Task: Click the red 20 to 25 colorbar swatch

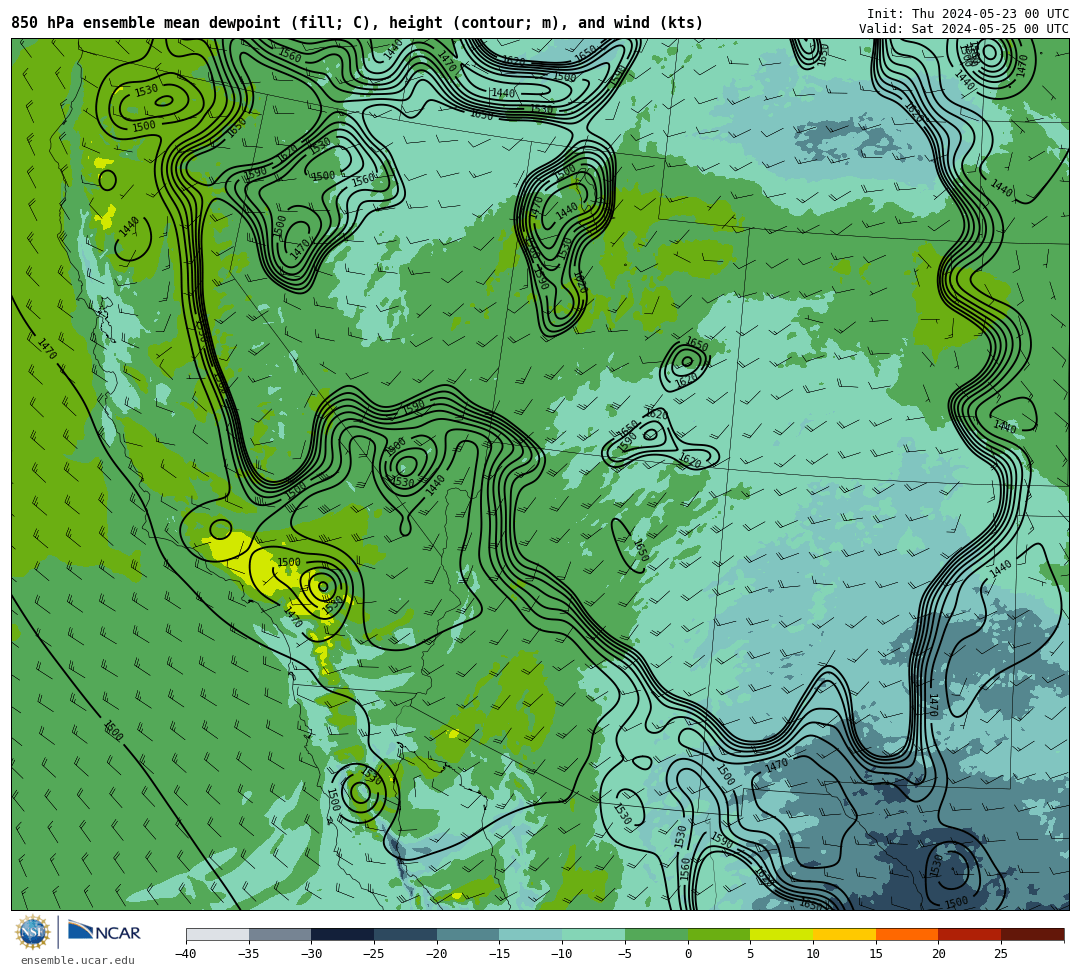Action: [970, 934]
